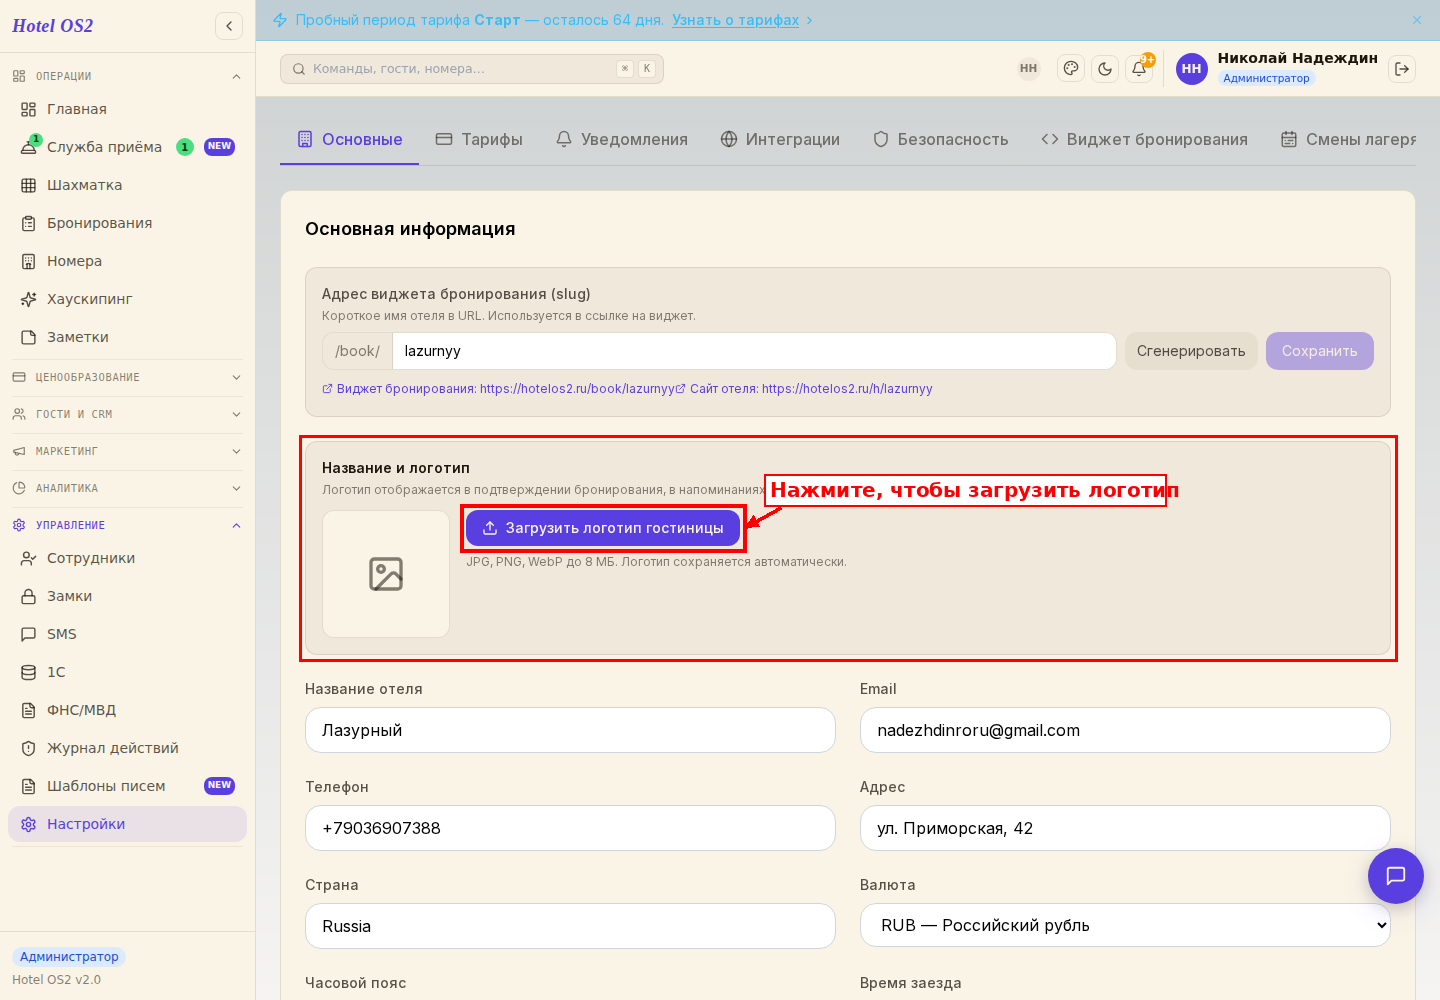1440x1000 pixels.
Task: Open Шахматка in sidebar
Action: pyautogui.click(x=127, y=185)
